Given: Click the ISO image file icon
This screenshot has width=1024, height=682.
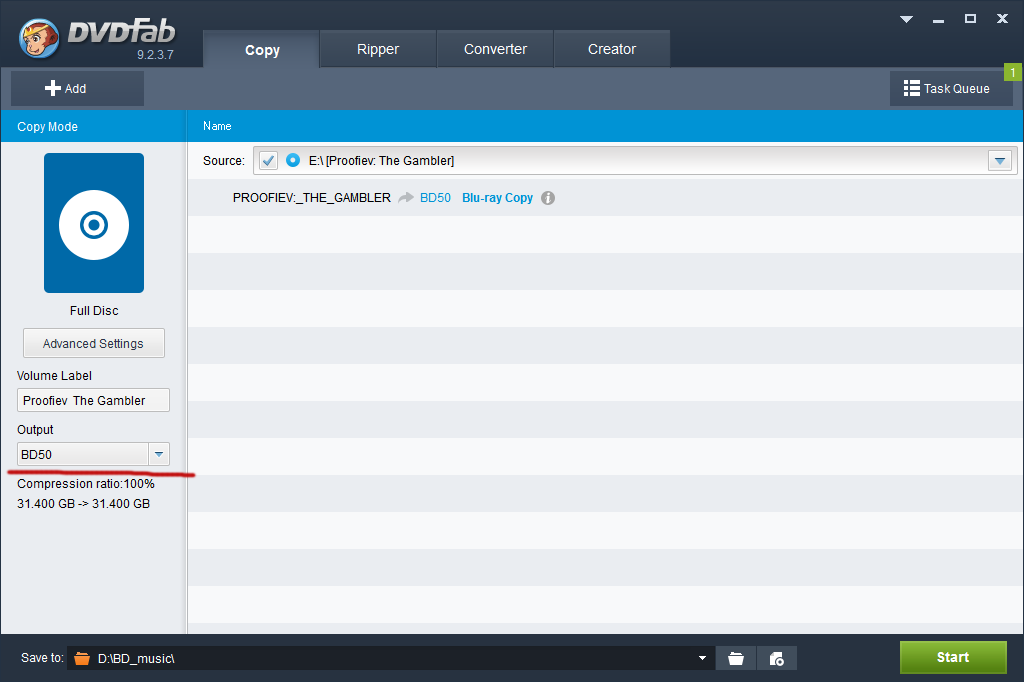Looking at the screenshot, I should click(776, 658).
